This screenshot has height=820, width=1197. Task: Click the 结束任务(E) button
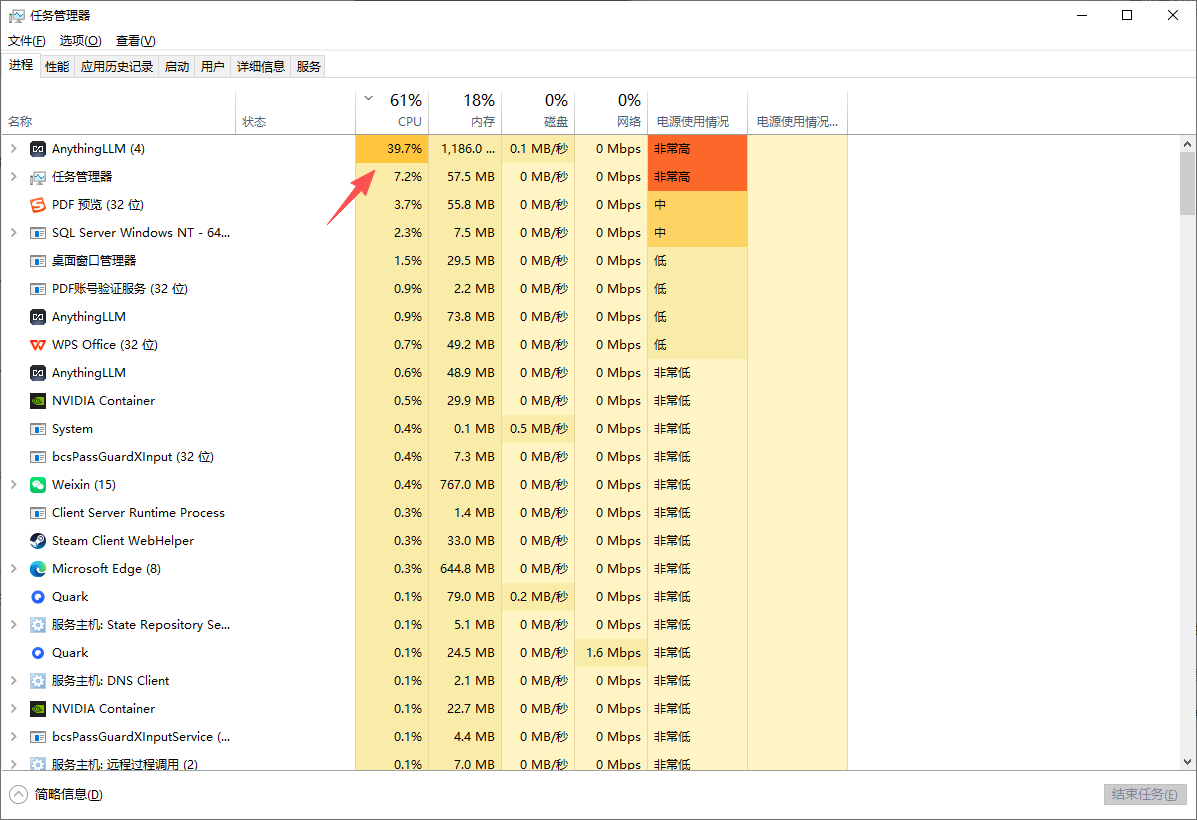point(1145,794)
